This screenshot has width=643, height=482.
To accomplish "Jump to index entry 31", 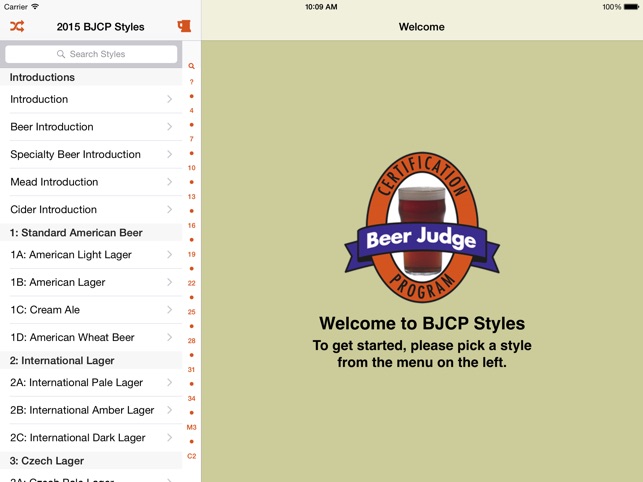I will (192, 370).
